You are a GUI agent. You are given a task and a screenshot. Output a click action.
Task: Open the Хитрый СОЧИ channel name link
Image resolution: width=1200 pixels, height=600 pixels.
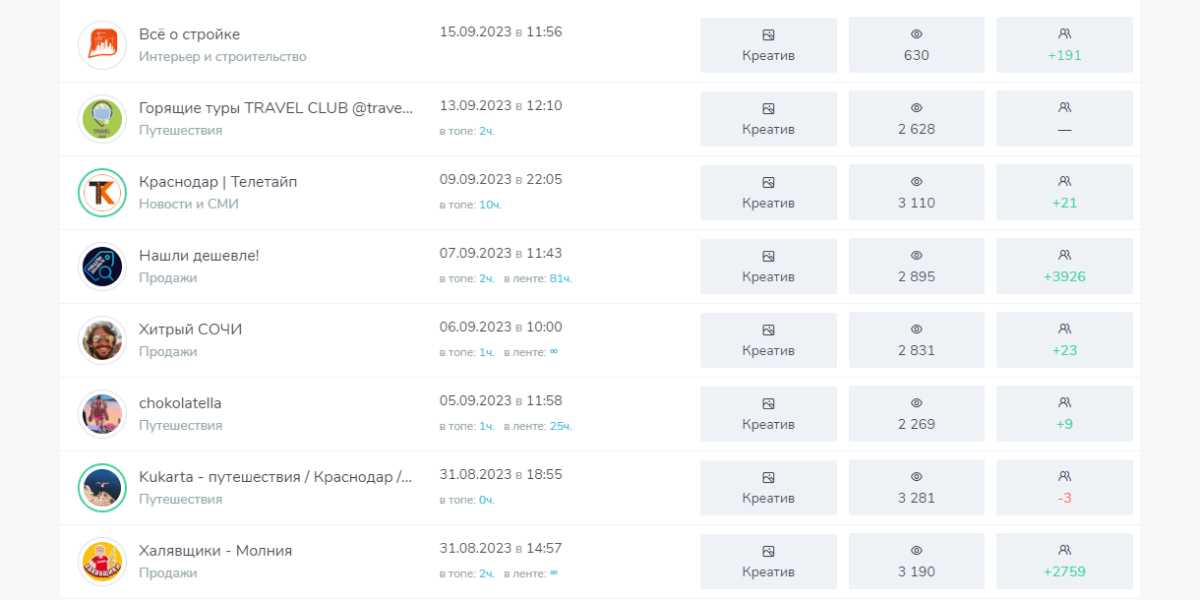[x=190, y=329]
